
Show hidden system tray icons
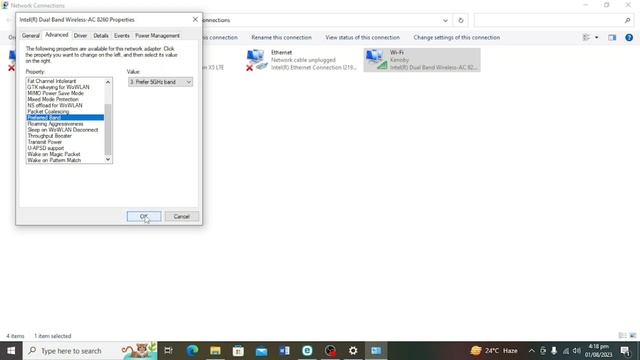[531, 351]
